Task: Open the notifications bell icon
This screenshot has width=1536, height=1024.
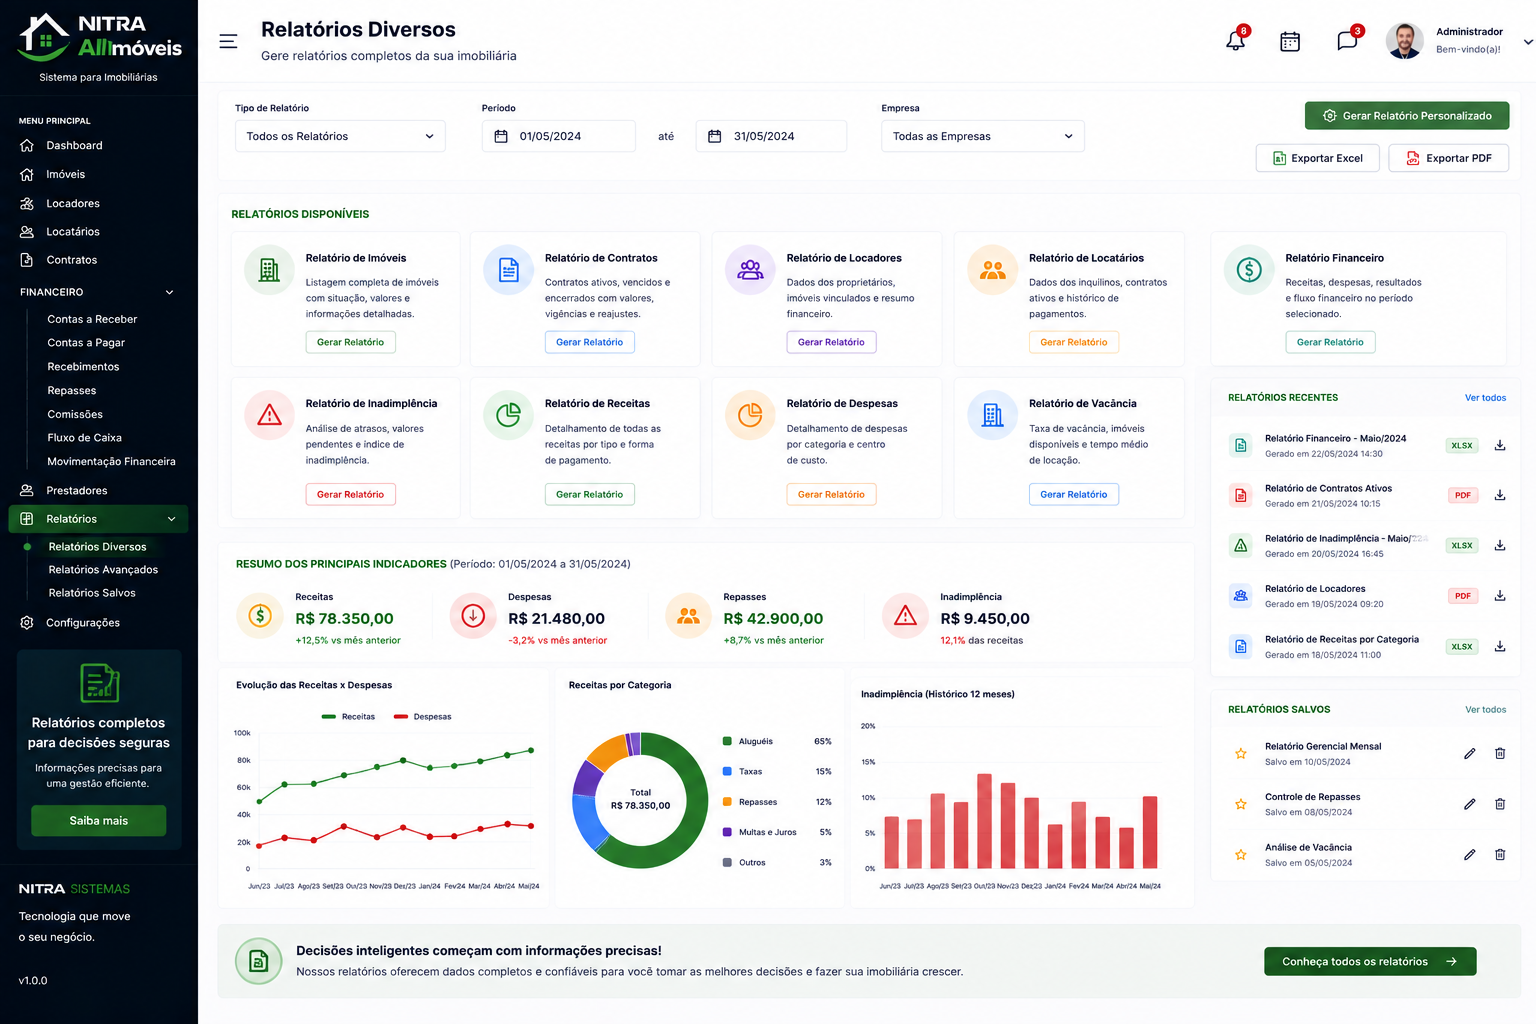Action: pyautogui.click(x=1236, y=41)
